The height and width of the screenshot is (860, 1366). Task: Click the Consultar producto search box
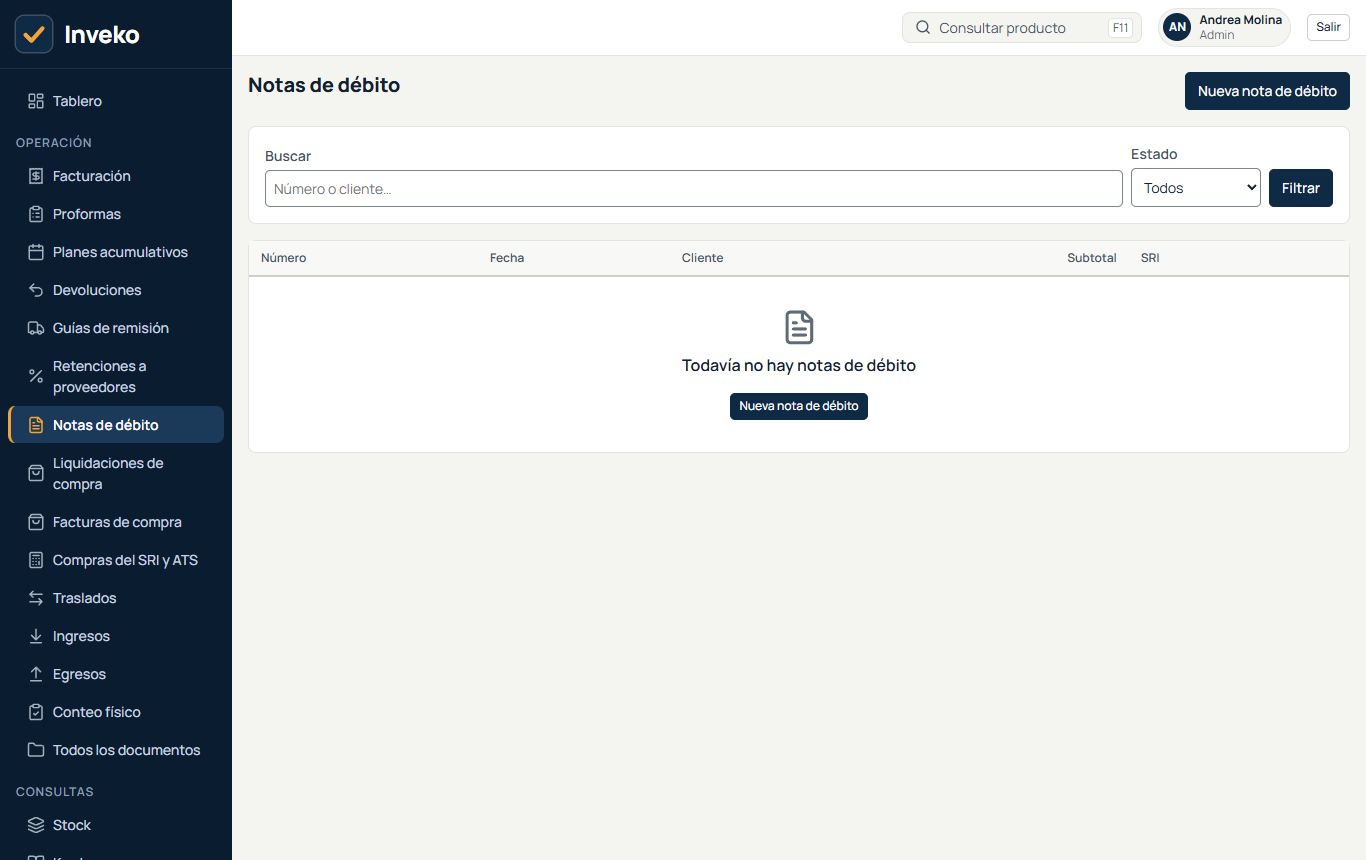click(1021, 28)
